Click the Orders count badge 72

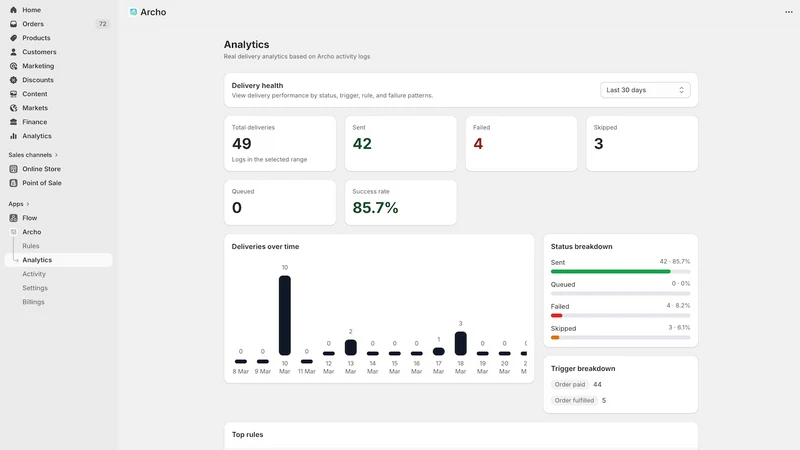[x=103, y=24]
